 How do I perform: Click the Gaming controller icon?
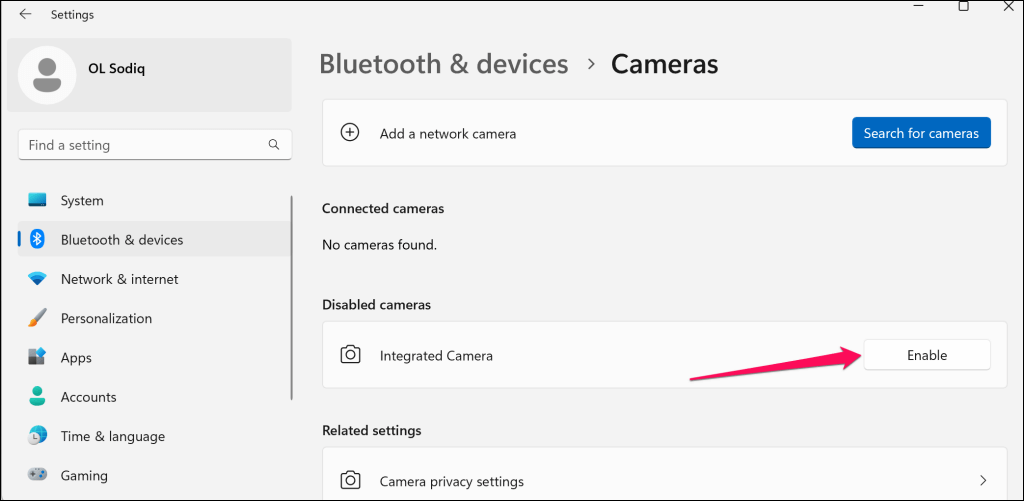tap(38, 475)
